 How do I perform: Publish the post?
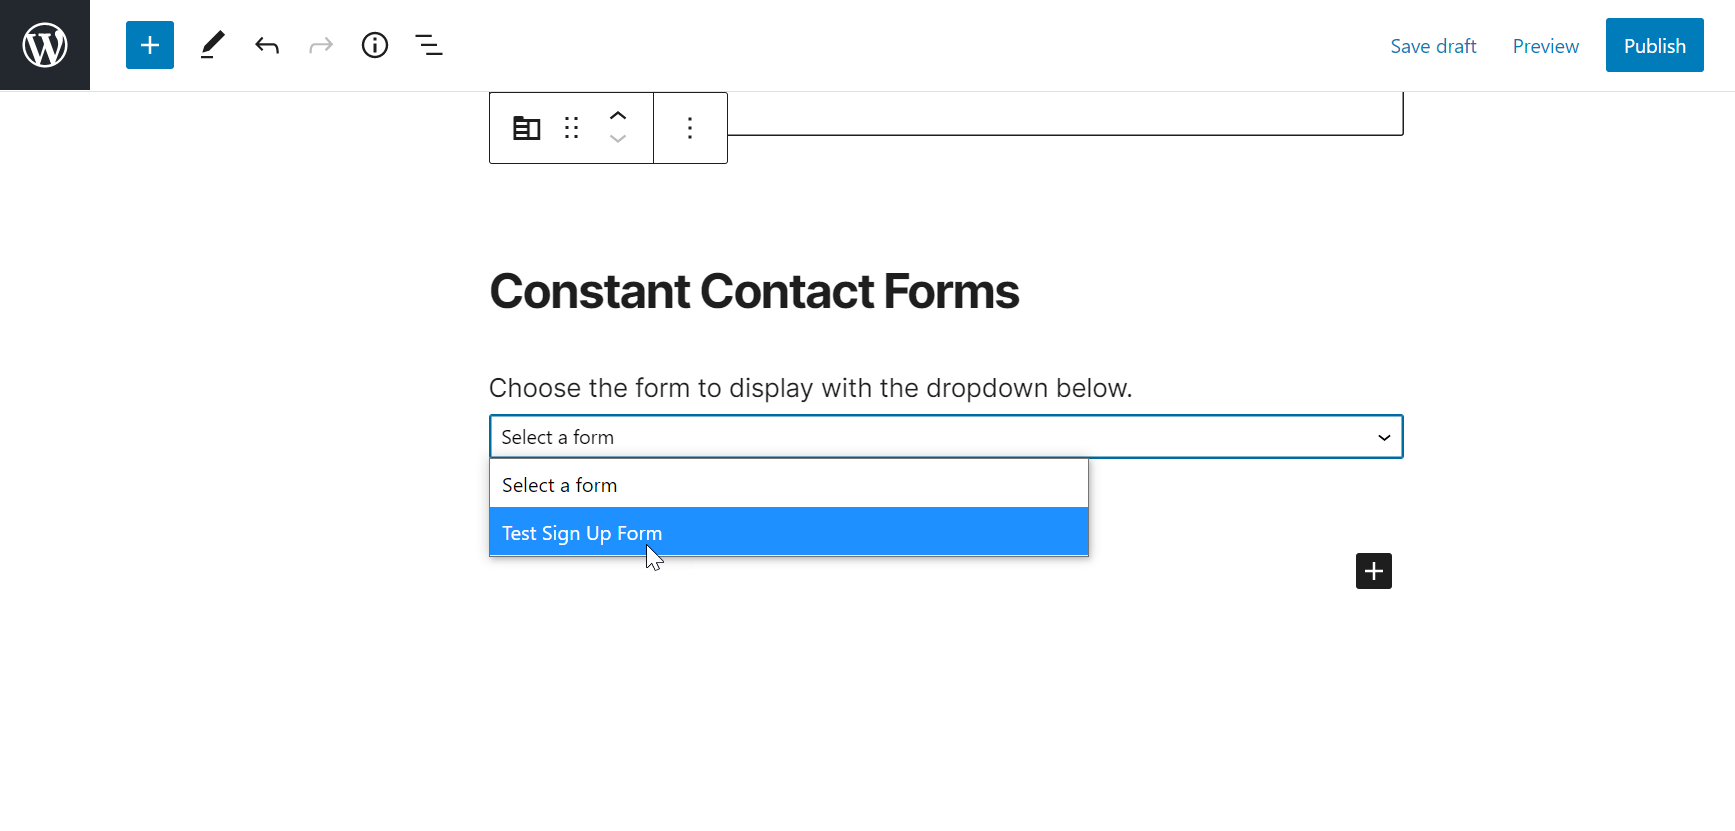click(x=1654, y=45)
